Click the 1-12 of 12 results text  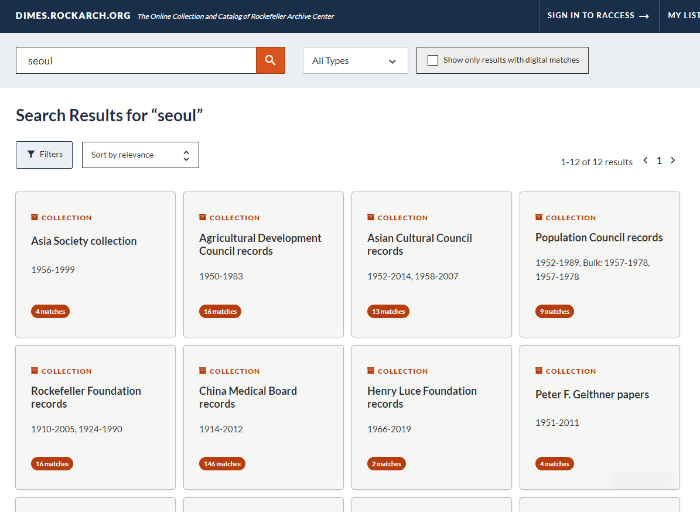pyautogui.click(x=597, y=162)
